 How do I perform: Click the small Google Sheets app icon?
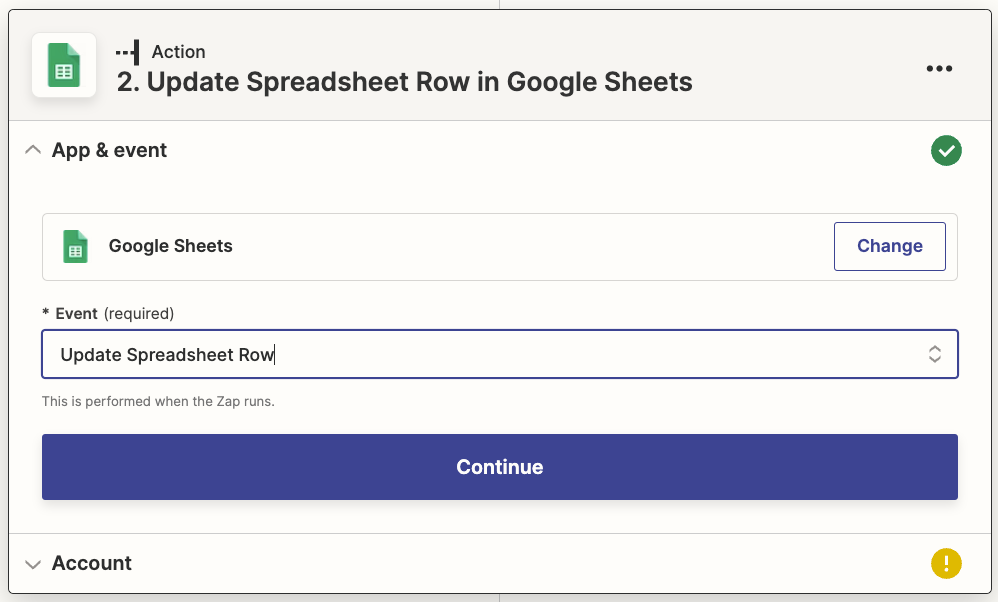click(x=76, y=246)
